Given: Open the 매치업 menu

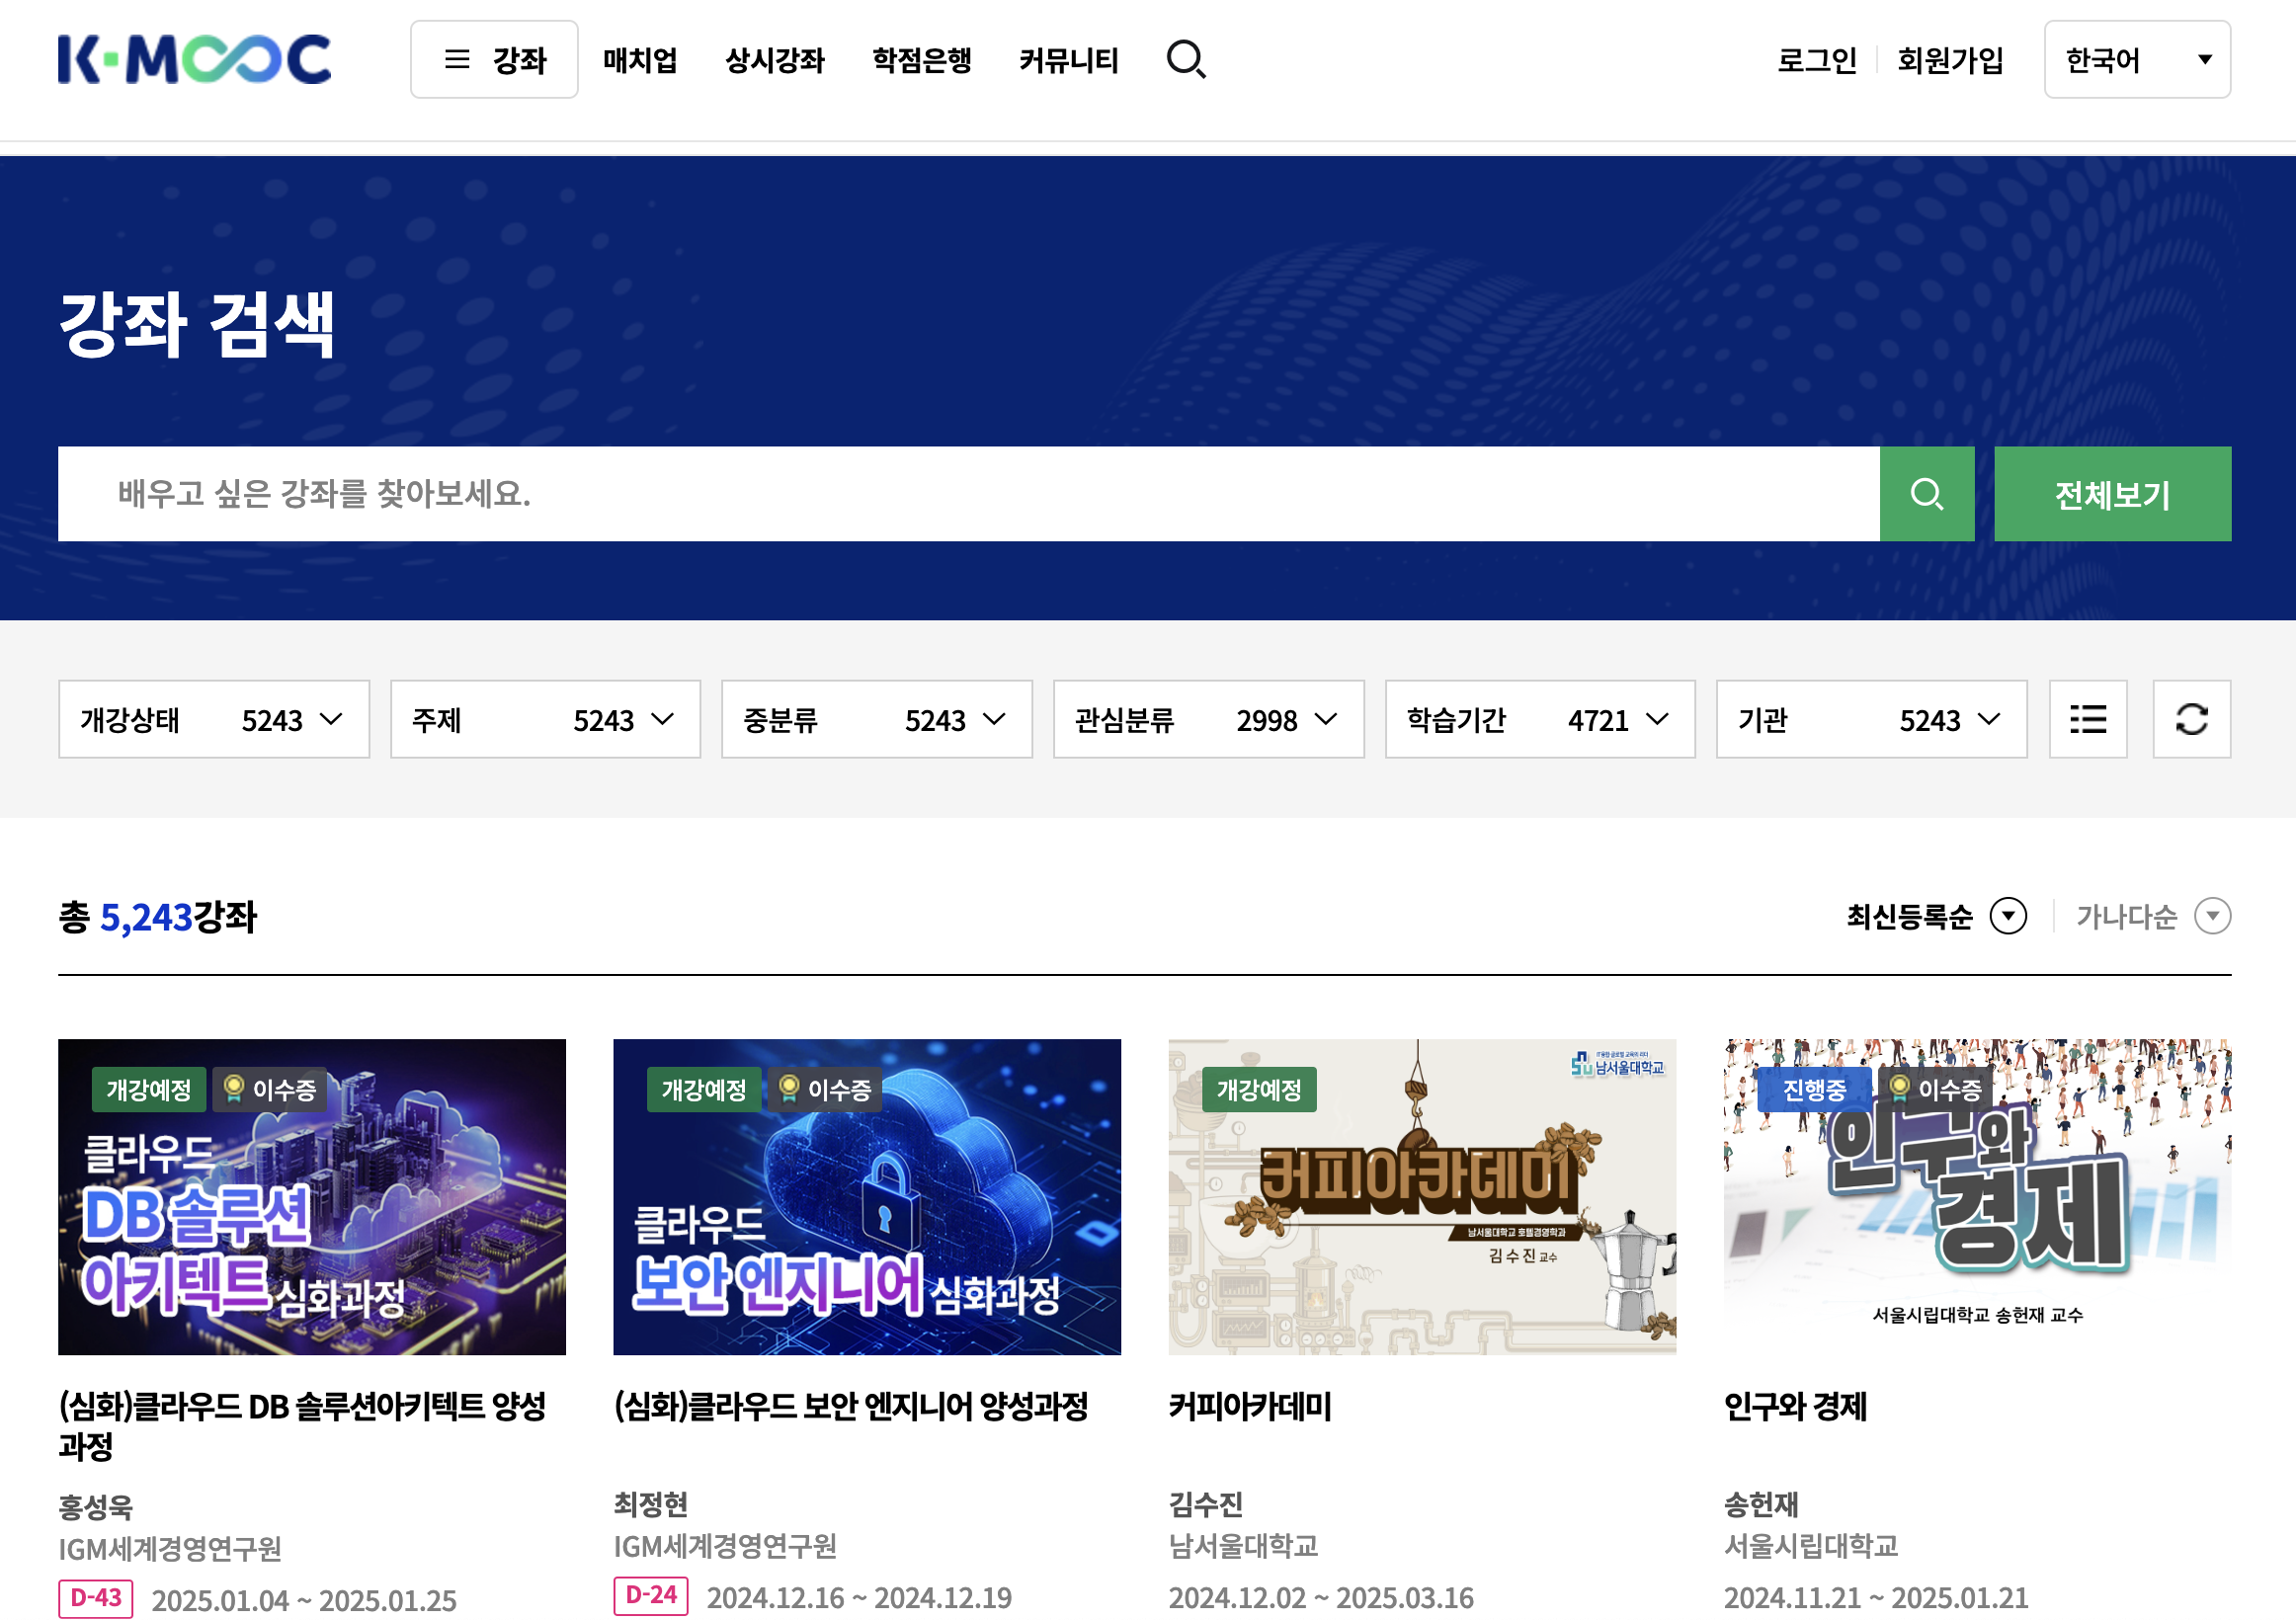Looking at the screenshot, I should (x=640, y=60).
